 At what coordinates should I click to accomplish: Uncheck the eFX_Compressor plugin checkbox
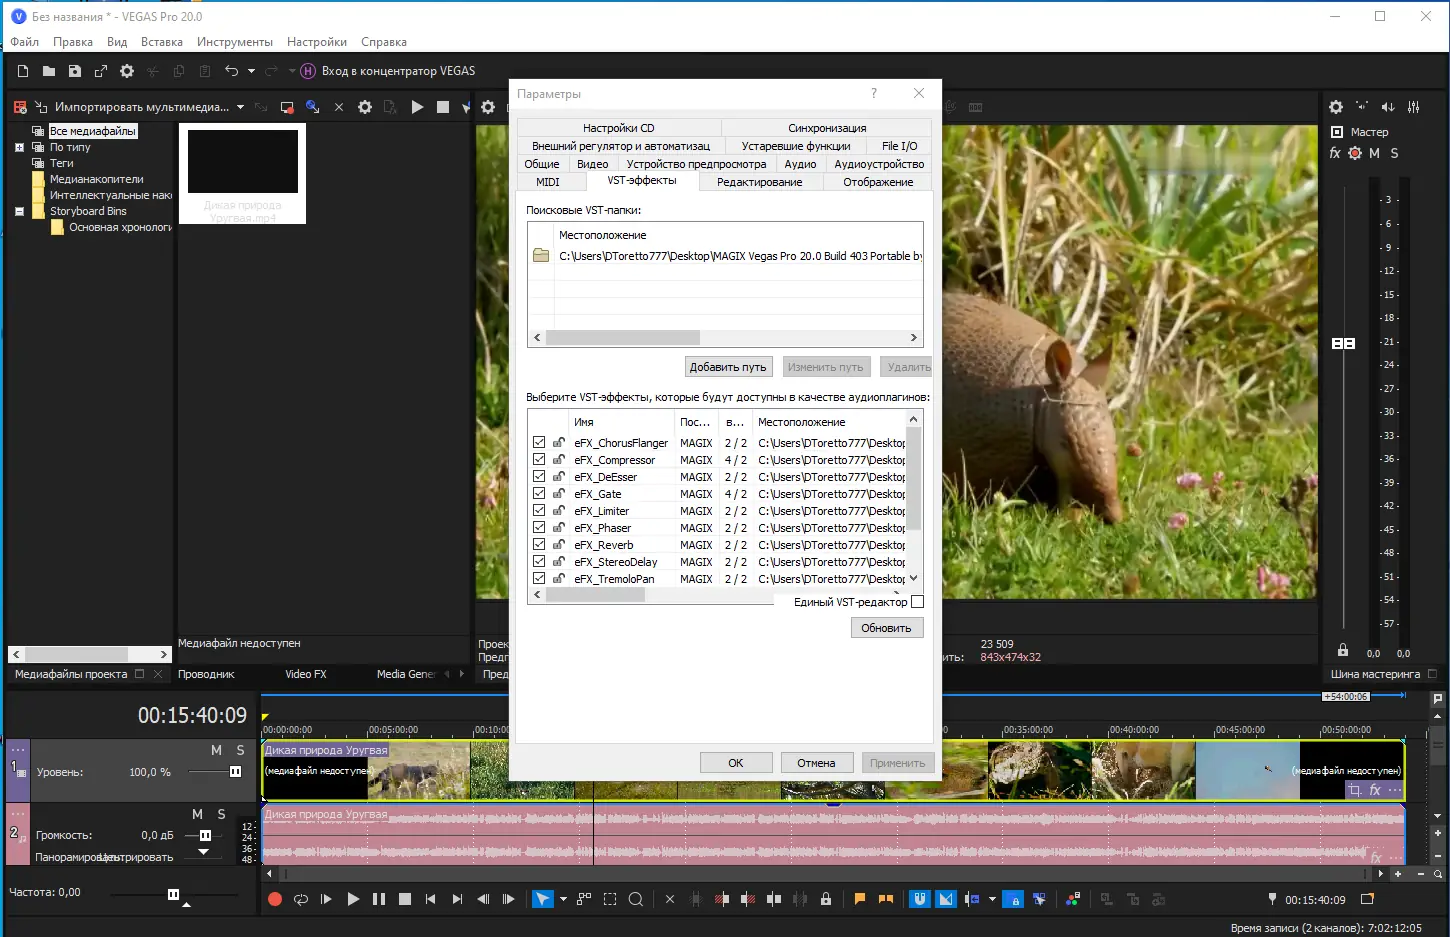[539, 459]
